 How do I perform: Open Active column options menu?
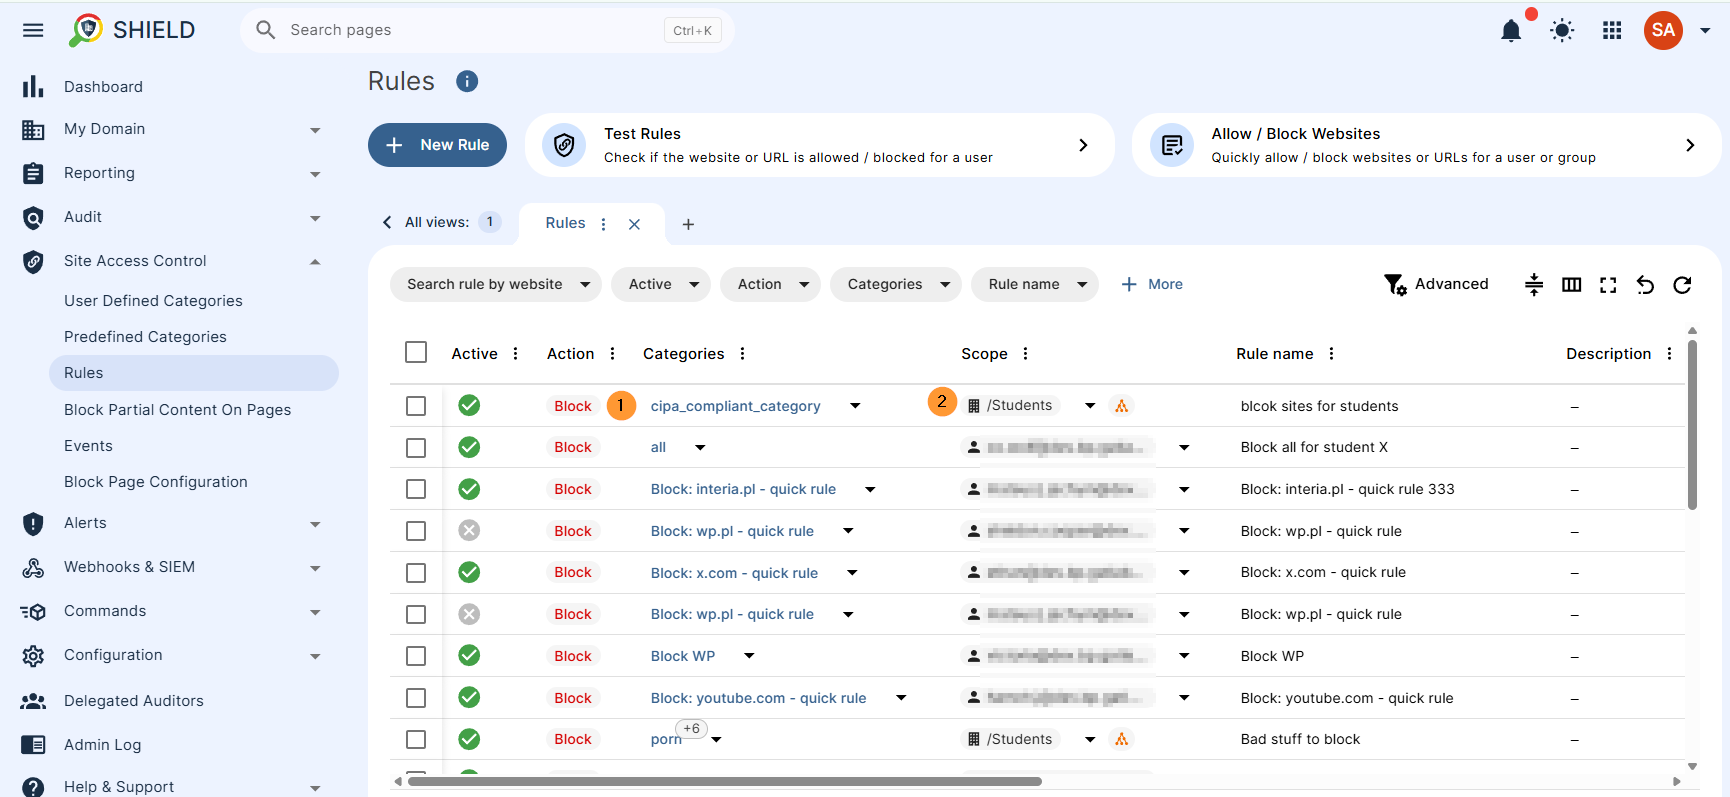coord(515,354)
